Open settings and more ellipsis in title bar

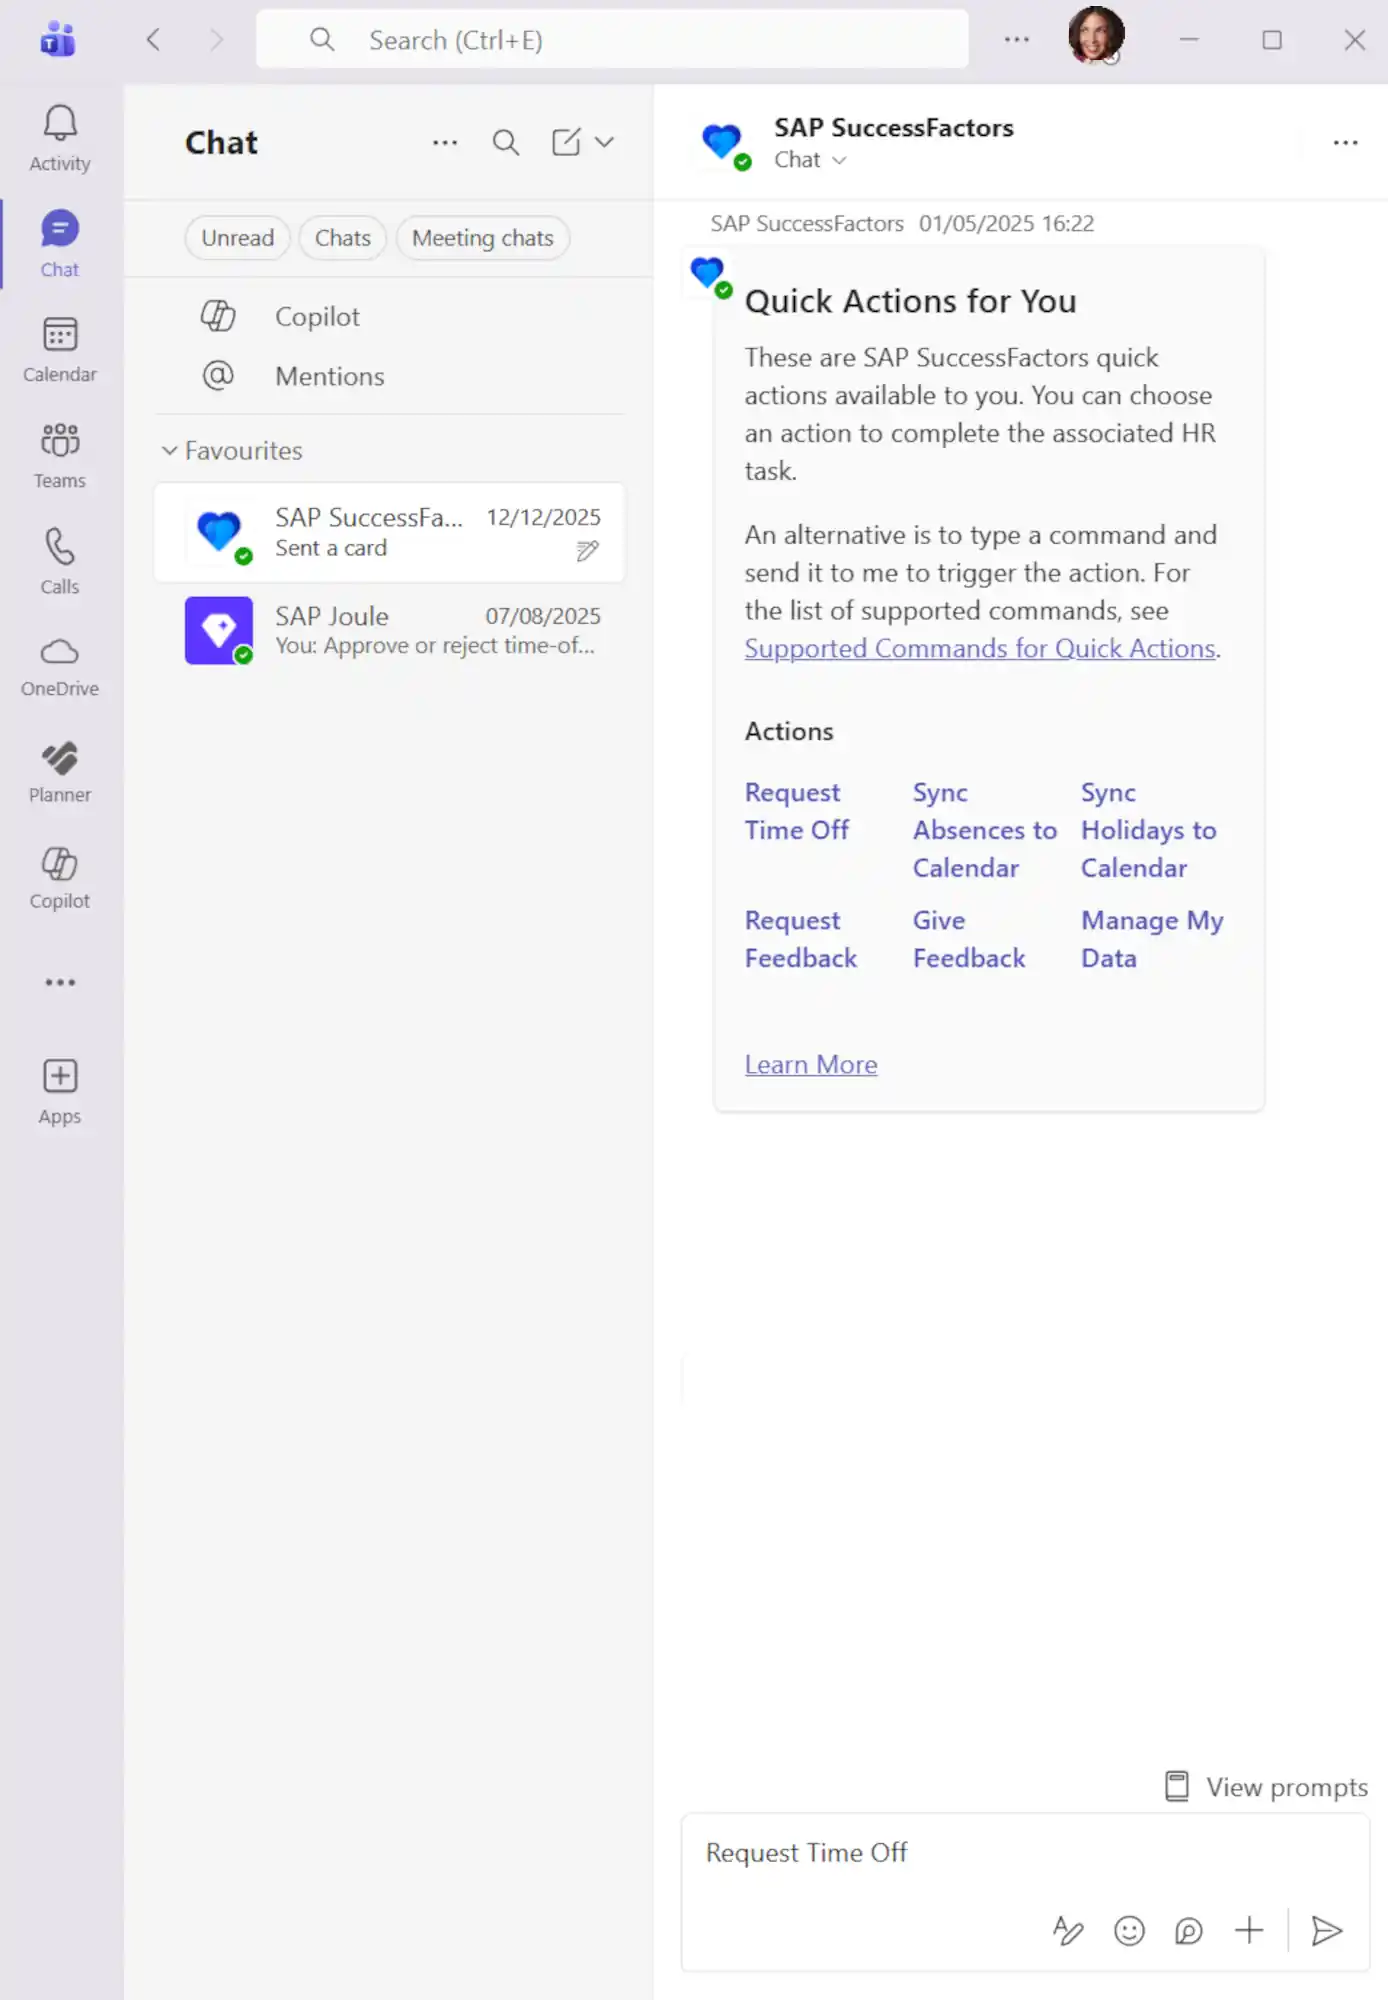1017,40
